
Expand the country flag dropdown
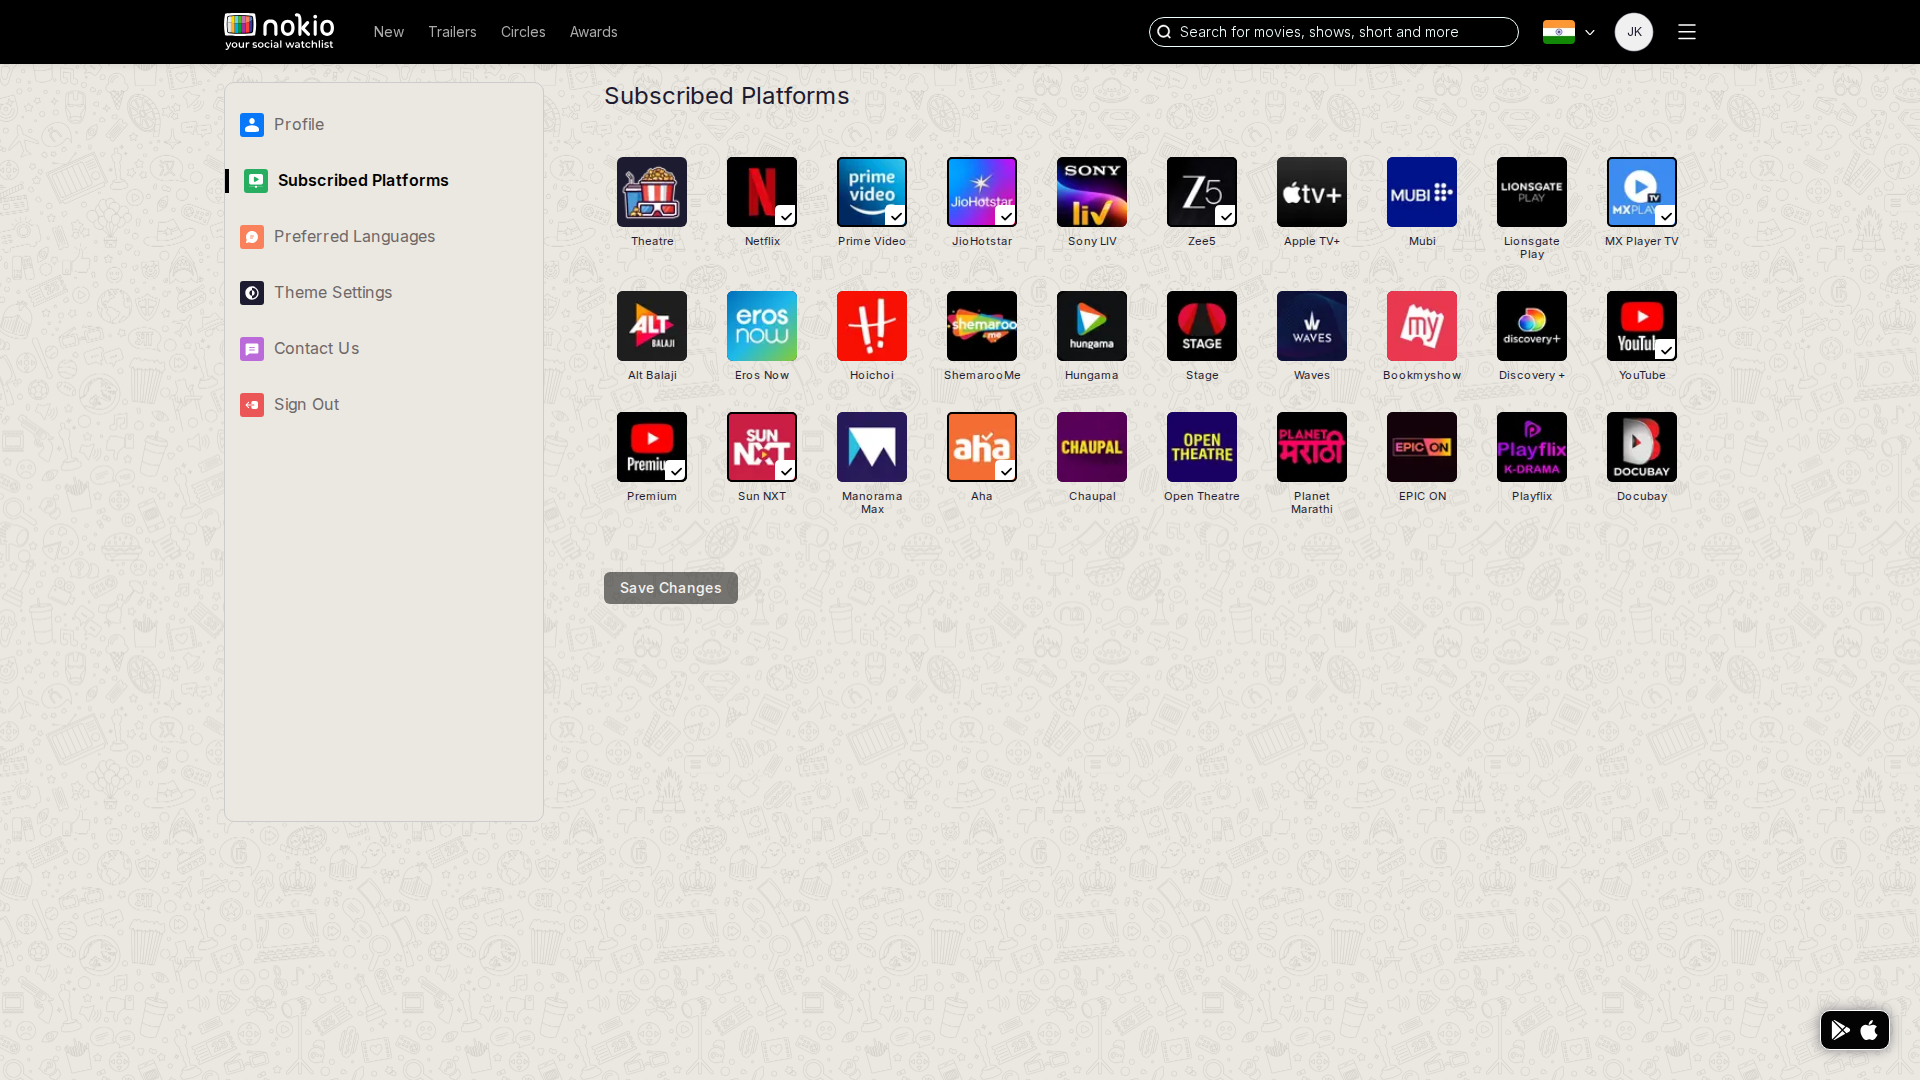(1569, 32)
